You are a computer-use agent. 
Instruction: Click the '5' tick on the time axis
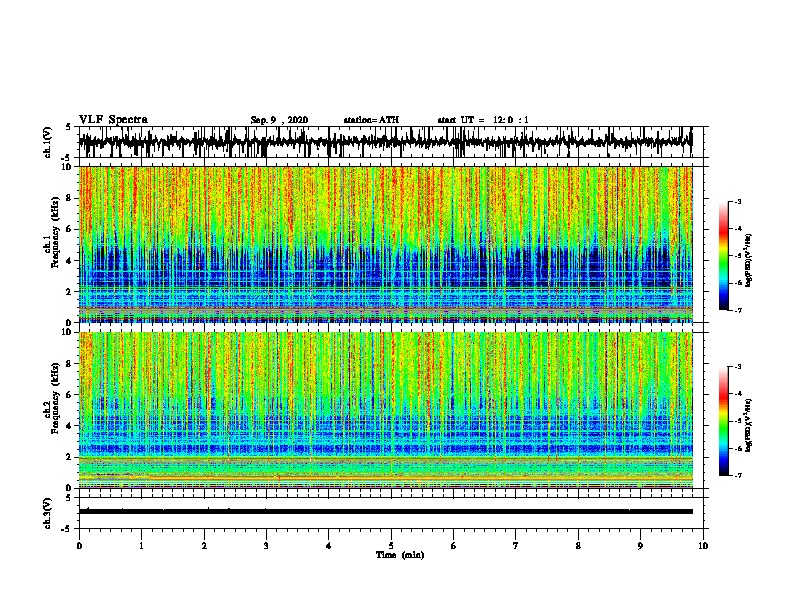tap(391, 546)
